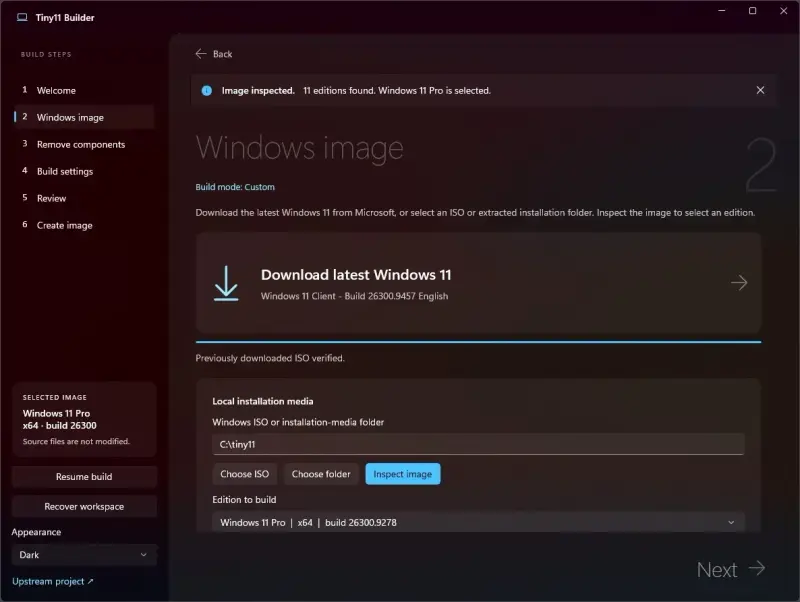The width and height of the screenshot is (800, 602).
Task: Click the external-link icon beside Upstream project
Action: pyautogui.click(x=90, y=581)
